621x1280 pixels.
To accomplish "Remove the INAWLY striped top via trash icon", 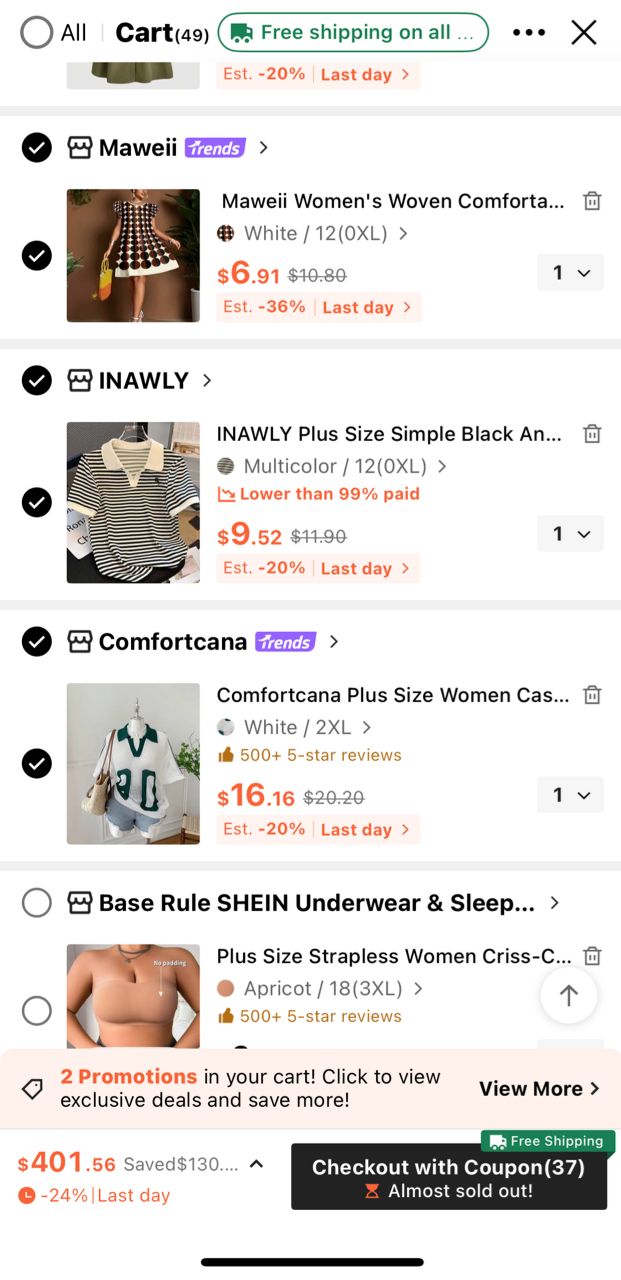I will click(x=592, y=434).
